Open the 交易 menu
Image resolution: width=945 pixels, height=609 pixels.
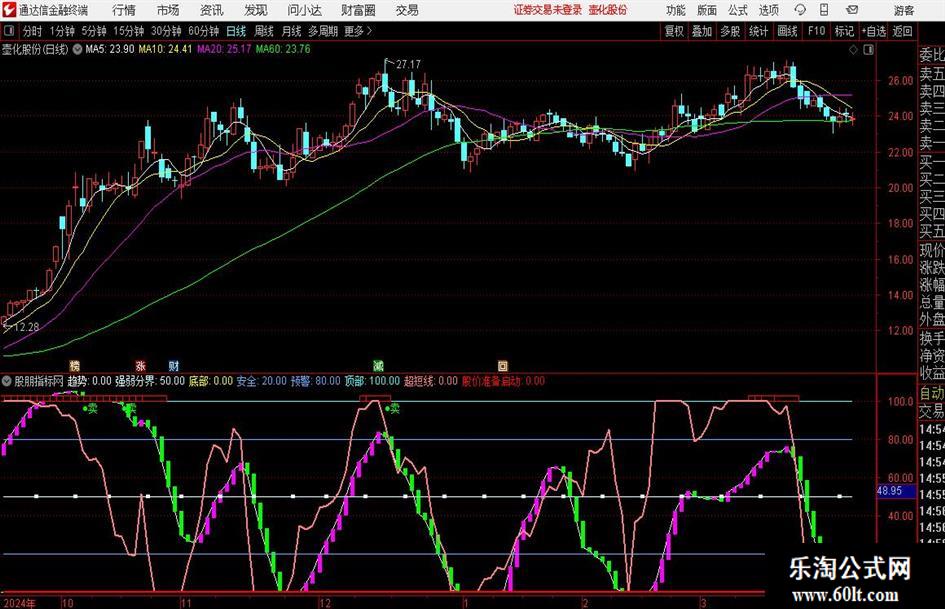click(407, 10)
